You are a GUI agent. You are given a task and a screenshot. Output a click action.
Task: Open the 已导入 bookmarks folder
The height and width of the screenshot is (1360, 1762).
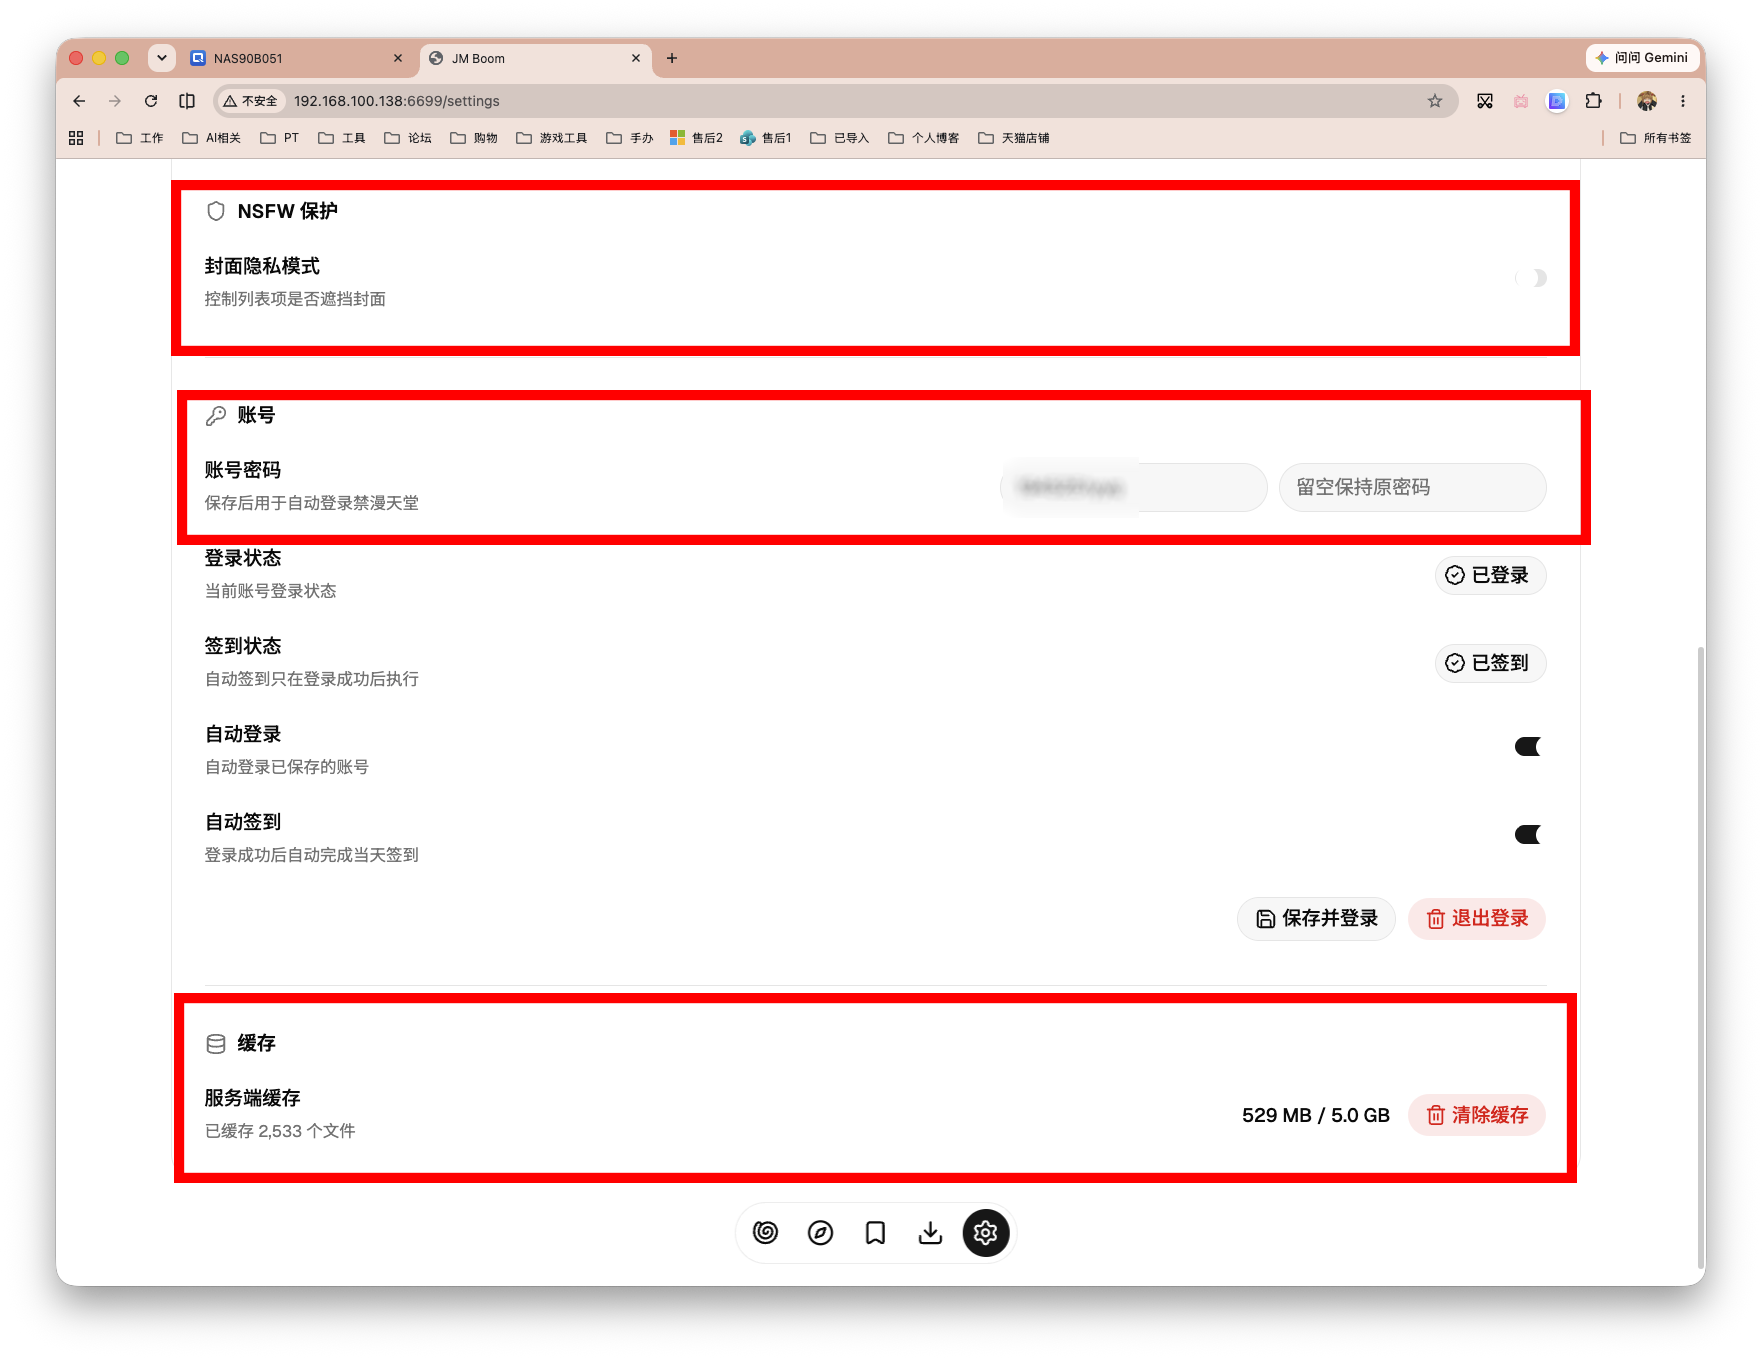(840, 138)
